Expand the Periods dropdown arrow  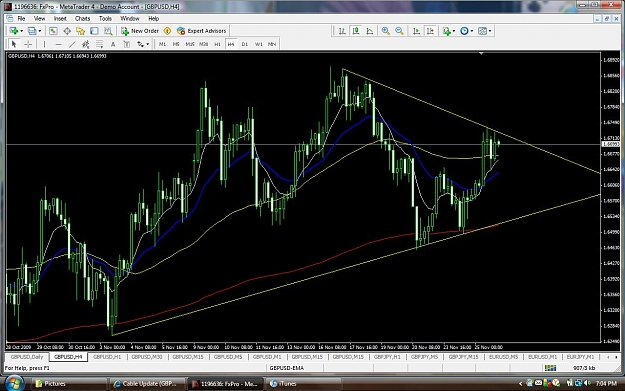472,31
